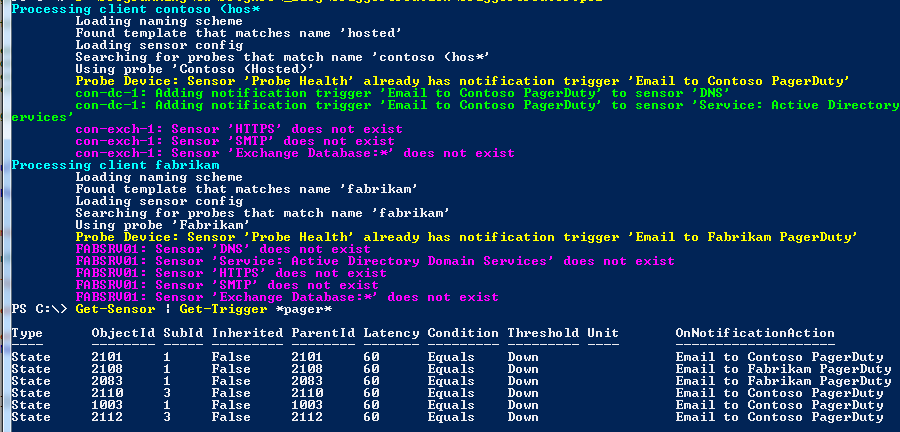Click the Inherited column header
Viewport: 900px width, 432px height.
[x=247, y=333]
